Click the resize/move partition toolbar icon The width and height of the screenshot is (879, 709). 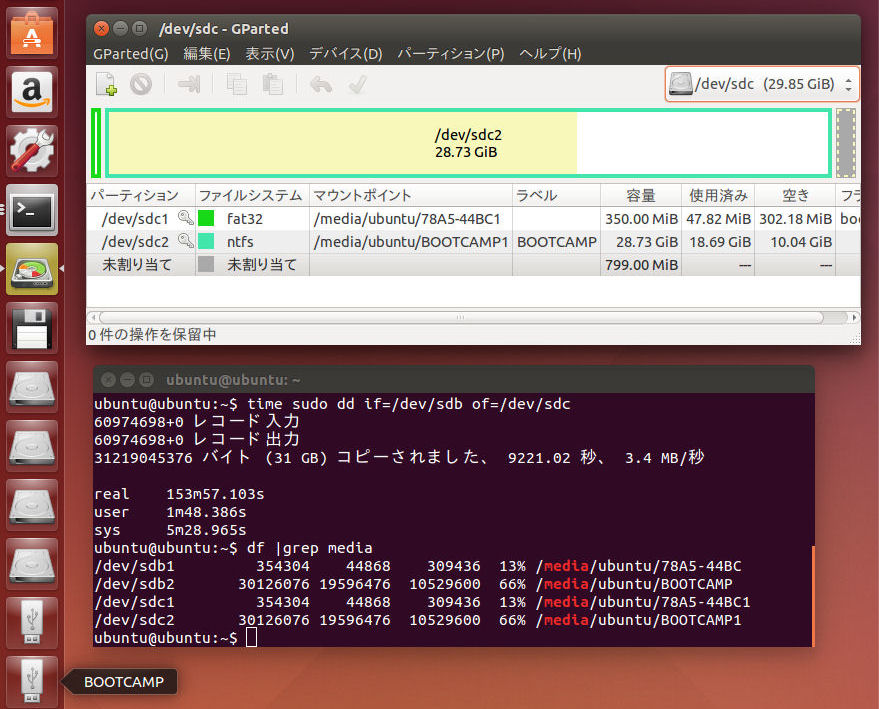(189, 84)
